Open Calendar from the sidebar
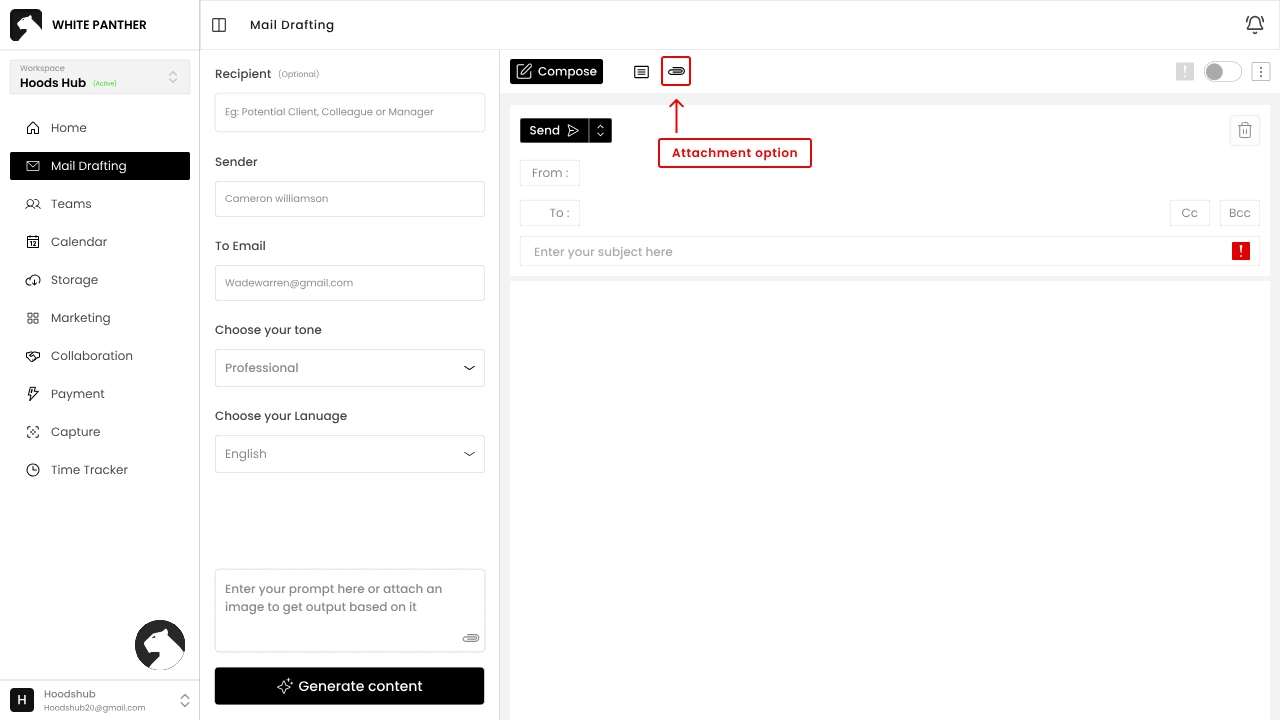Image resolution: width=1280 pixels, height=720 pixels. point(79,242)
